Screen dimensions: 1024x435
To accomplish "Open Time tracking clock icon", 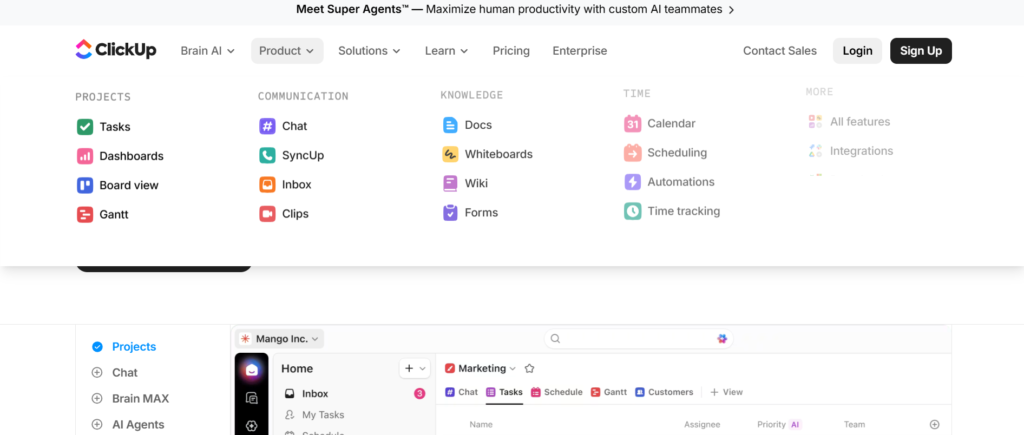I will (x=633, y=211).
